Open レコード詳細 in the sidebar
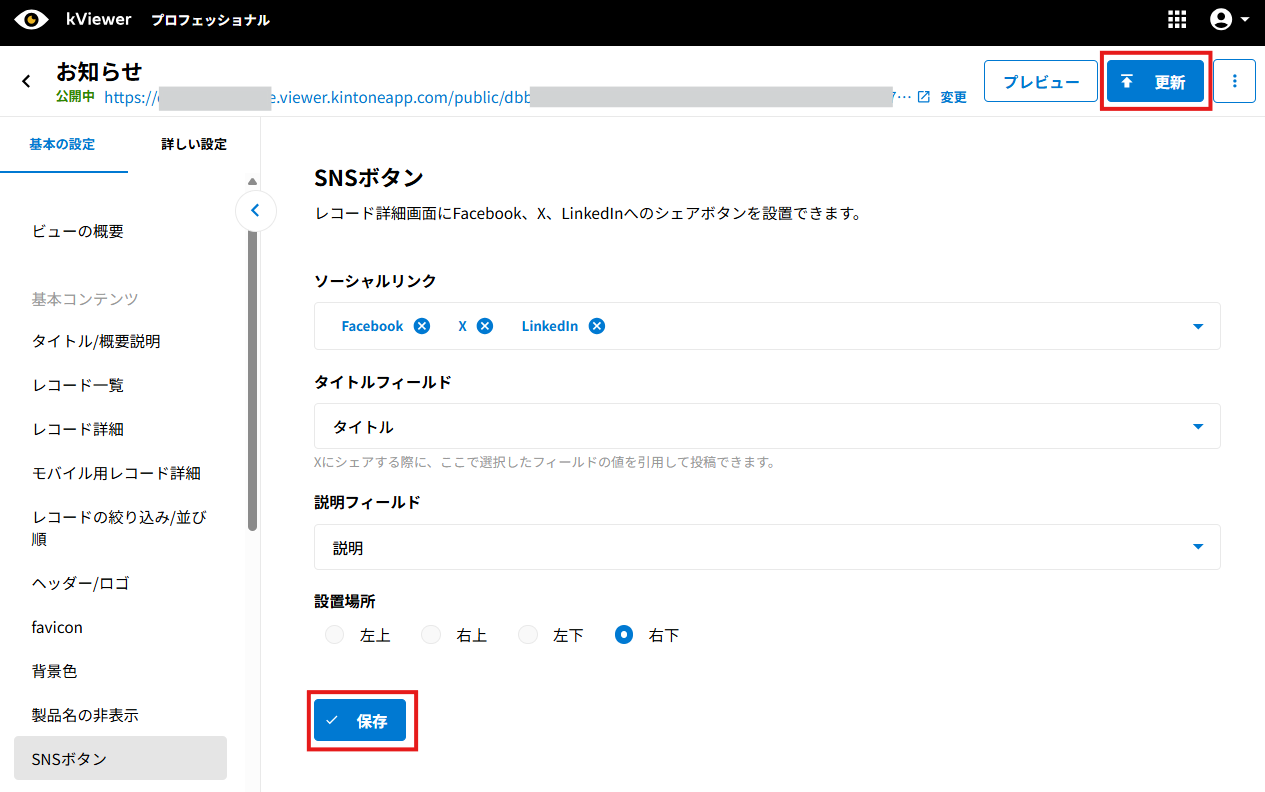 click(x=78, y=429)
